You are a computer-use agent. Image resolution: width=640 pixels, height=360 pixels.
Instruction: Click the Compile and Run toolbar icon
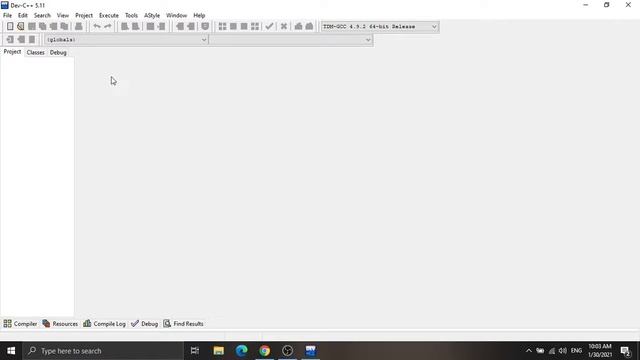(244, 27)
